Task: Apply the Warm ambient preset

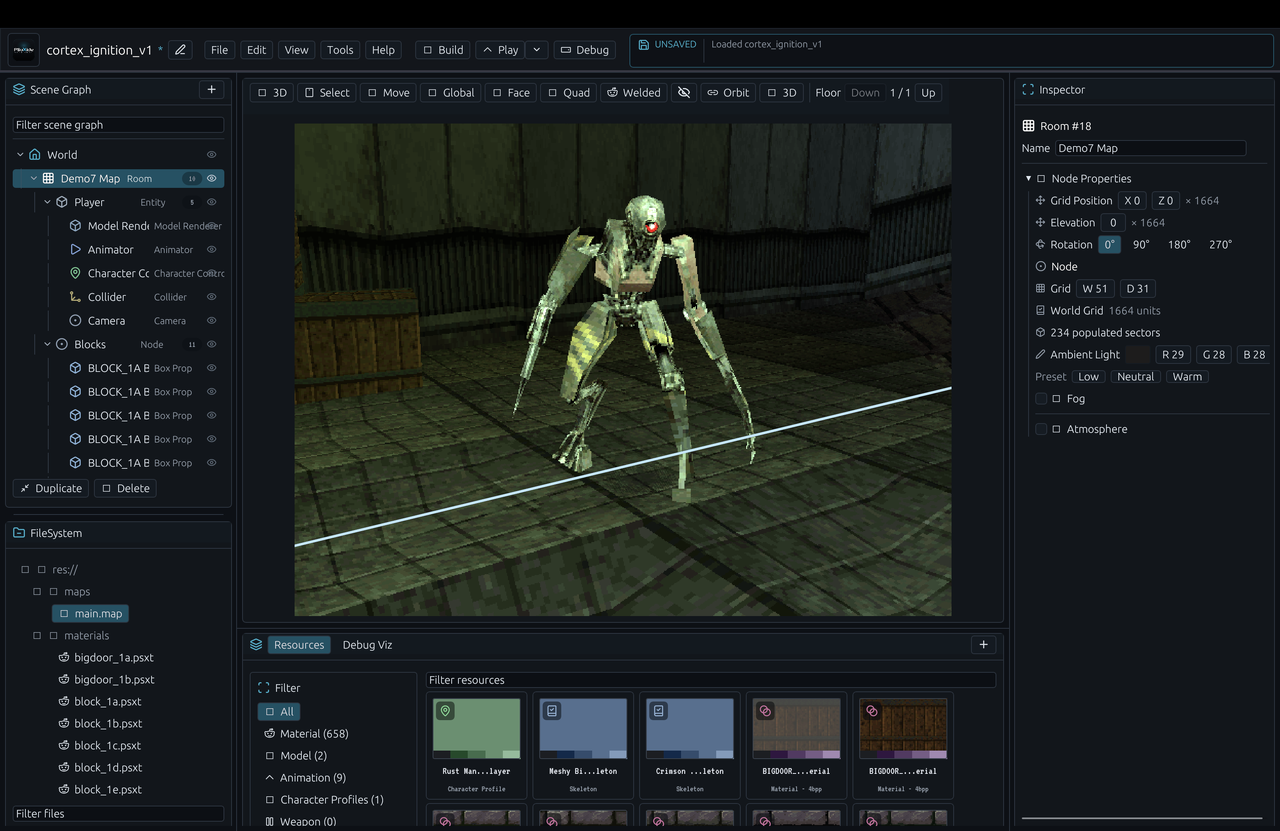Action: 1187,376
